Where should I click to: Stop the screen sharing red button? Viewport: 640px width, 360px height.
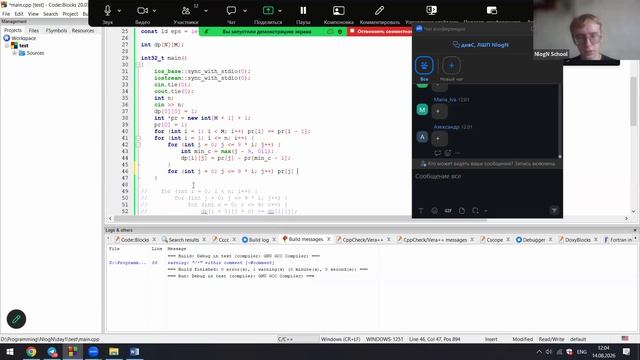coord(380,31)
